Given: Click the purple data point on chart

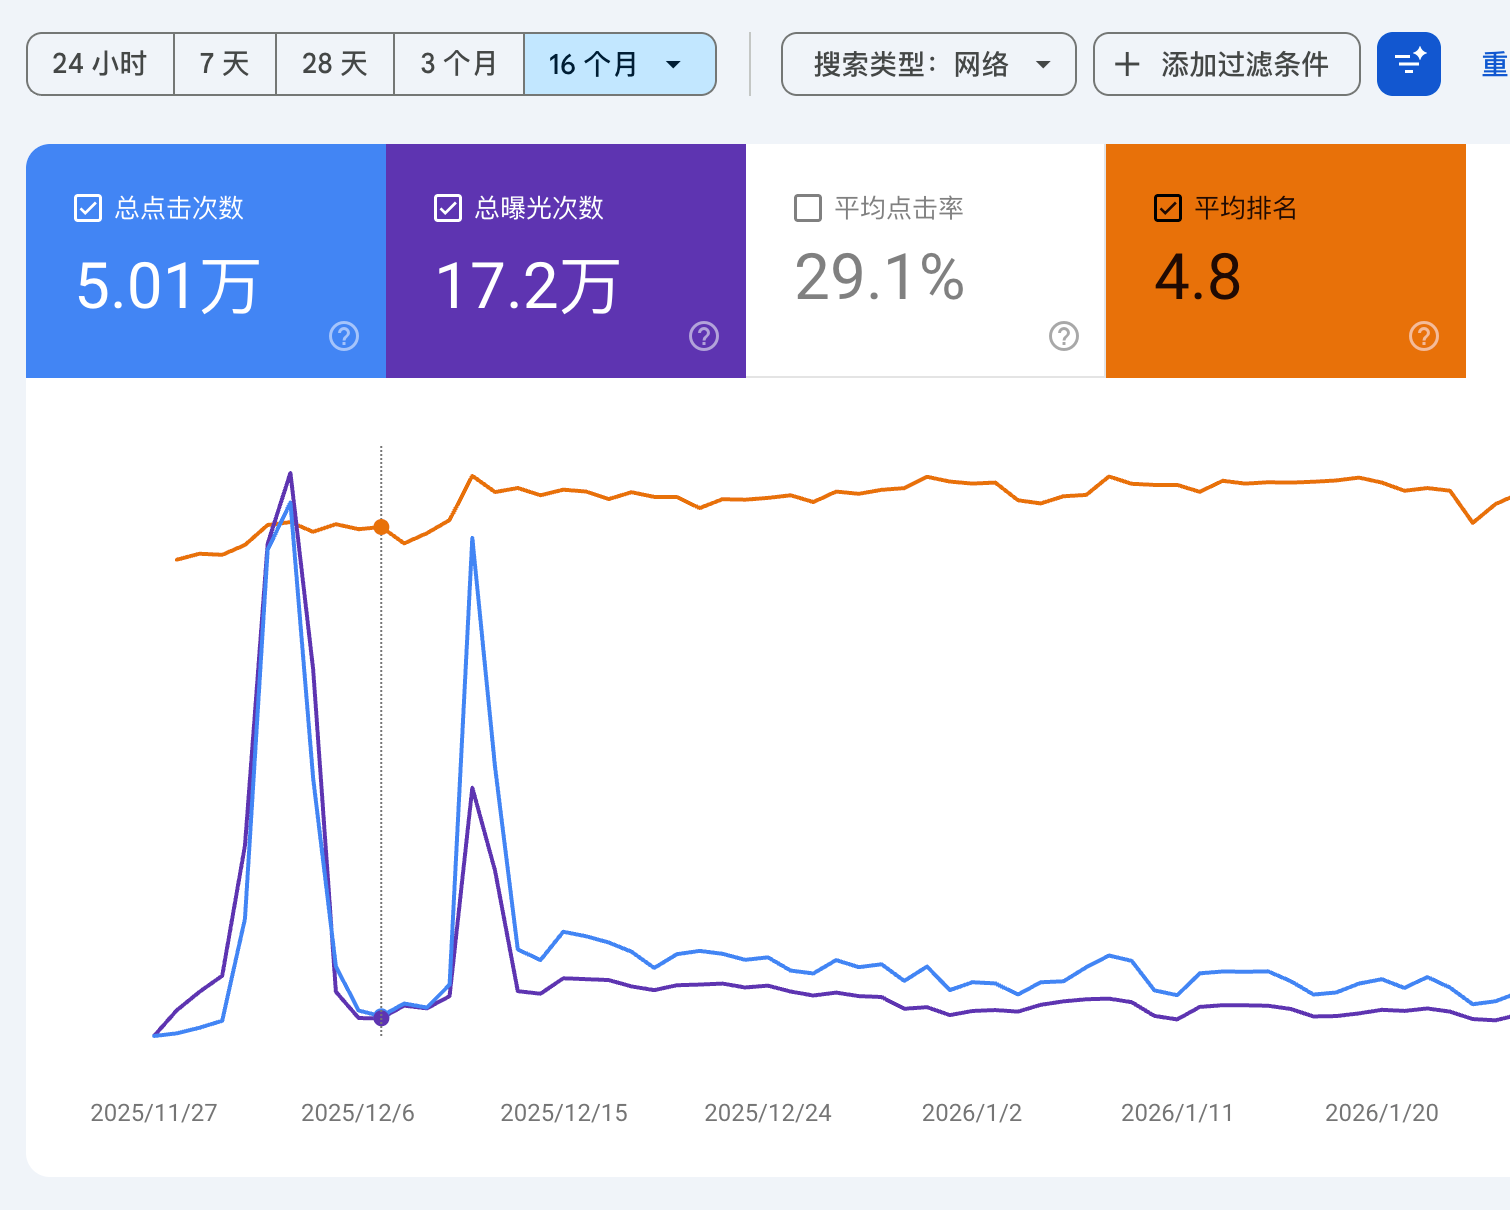Looking at the screenshot, I should point(381,1018).
